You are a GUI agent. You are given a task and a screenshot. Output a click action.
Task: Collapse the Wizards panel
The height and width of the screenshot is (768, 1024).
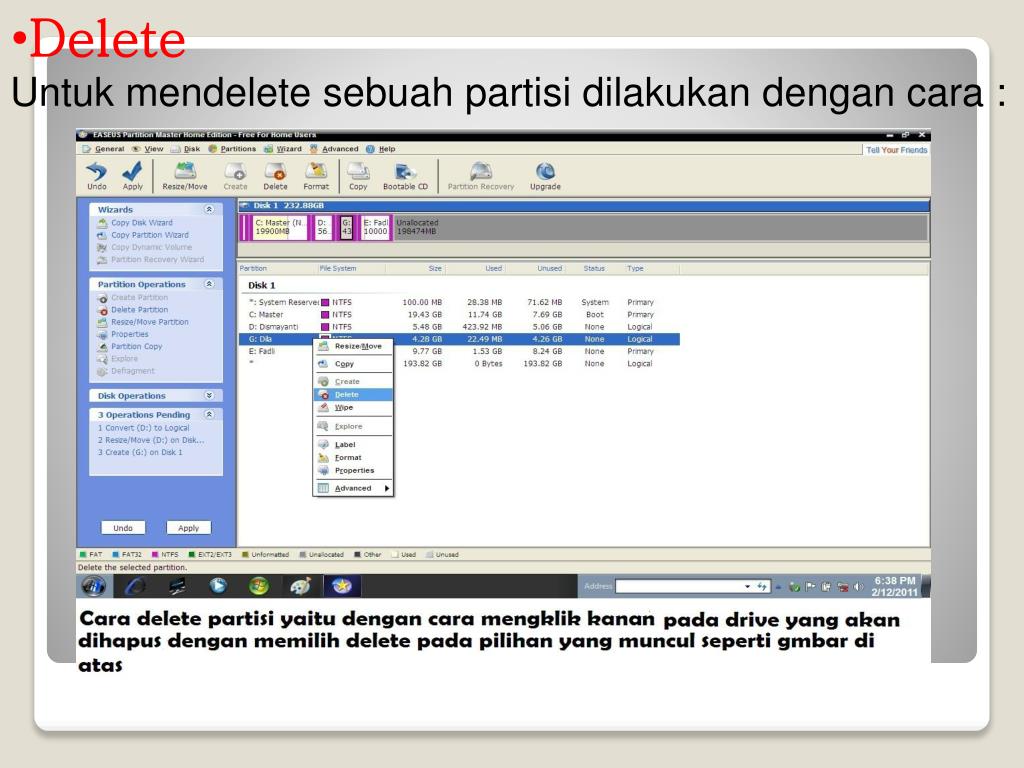click(209, 210)
